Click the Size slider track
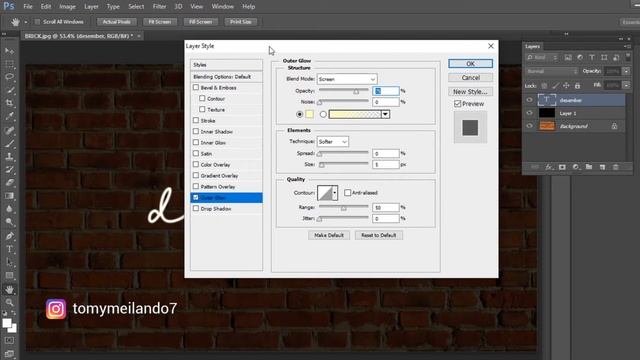640x360 pixels. click(x=343, y=164)
